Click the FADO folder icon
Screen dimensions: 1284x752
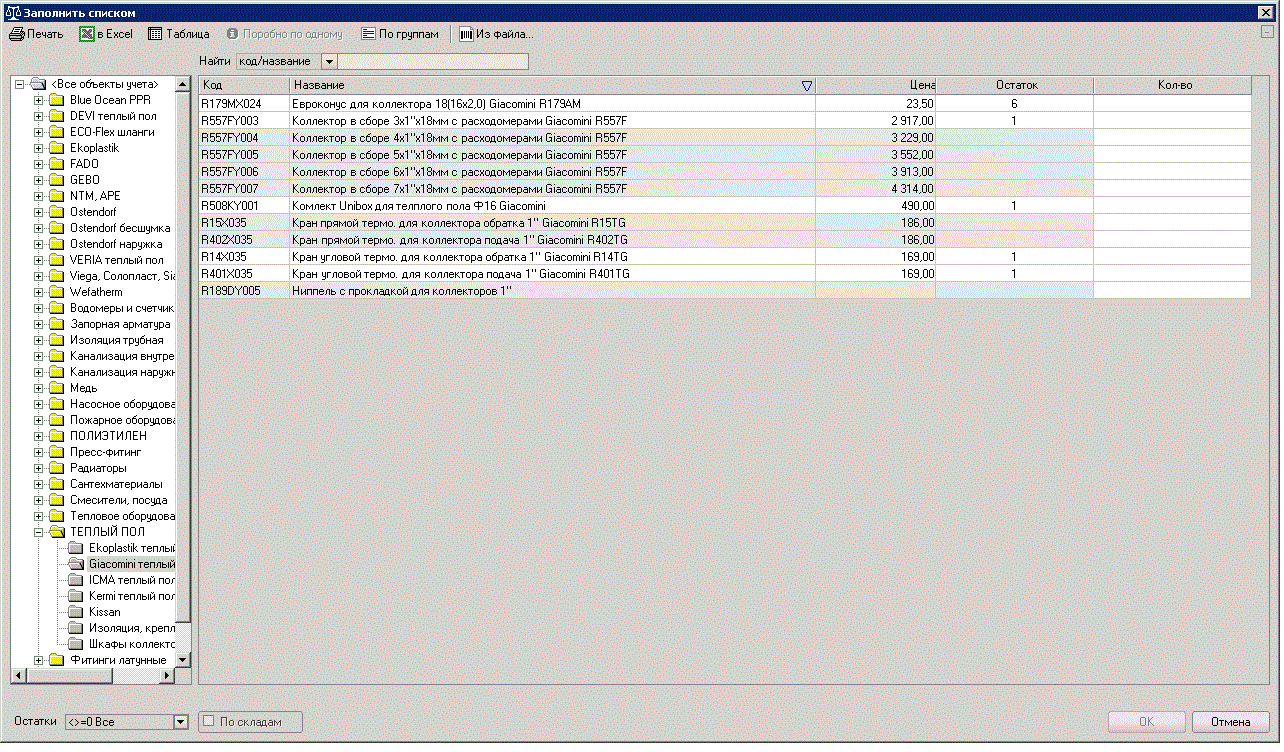[57, 164]
